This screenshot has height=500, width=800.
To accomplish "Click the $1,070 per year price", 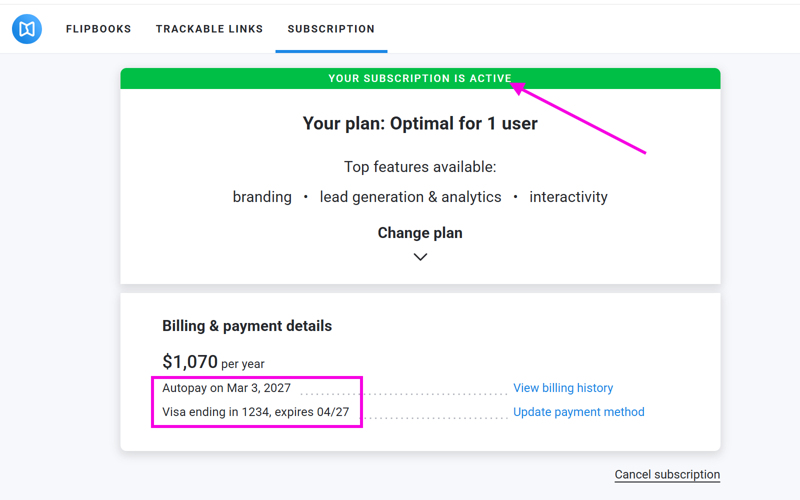I will (x=213, y=362).
